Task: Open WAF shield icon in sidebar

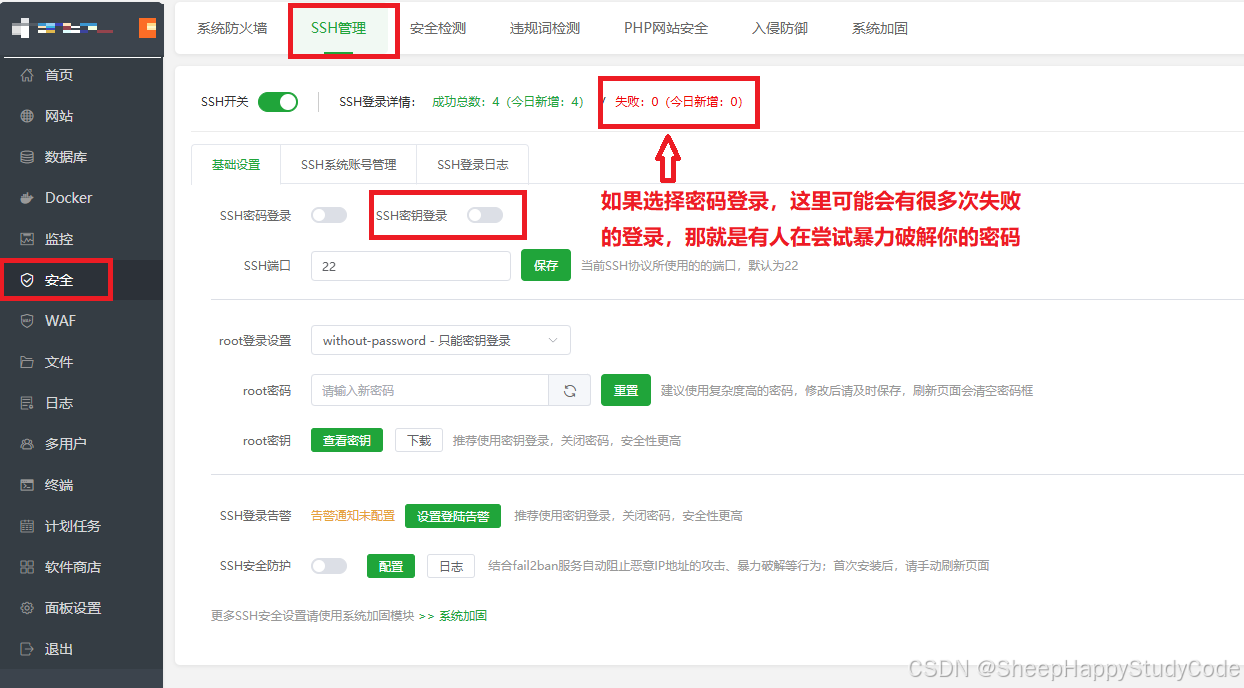Action: tap(27, 321)
